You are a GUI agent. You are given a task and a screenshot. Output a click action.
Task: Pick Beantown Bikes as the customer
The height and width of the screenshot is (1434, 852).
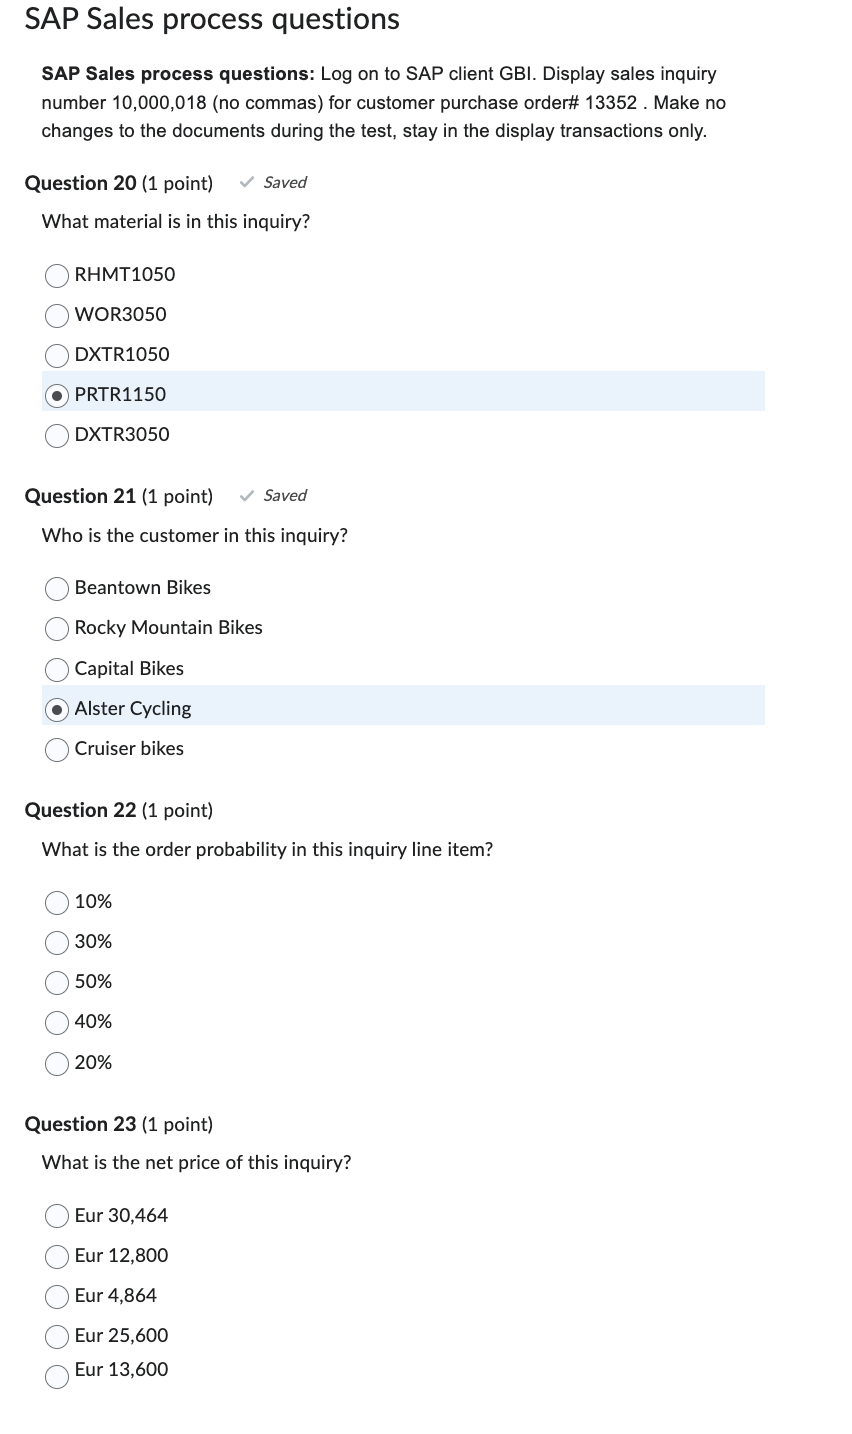pyautogui.click(x=57, y=589)
